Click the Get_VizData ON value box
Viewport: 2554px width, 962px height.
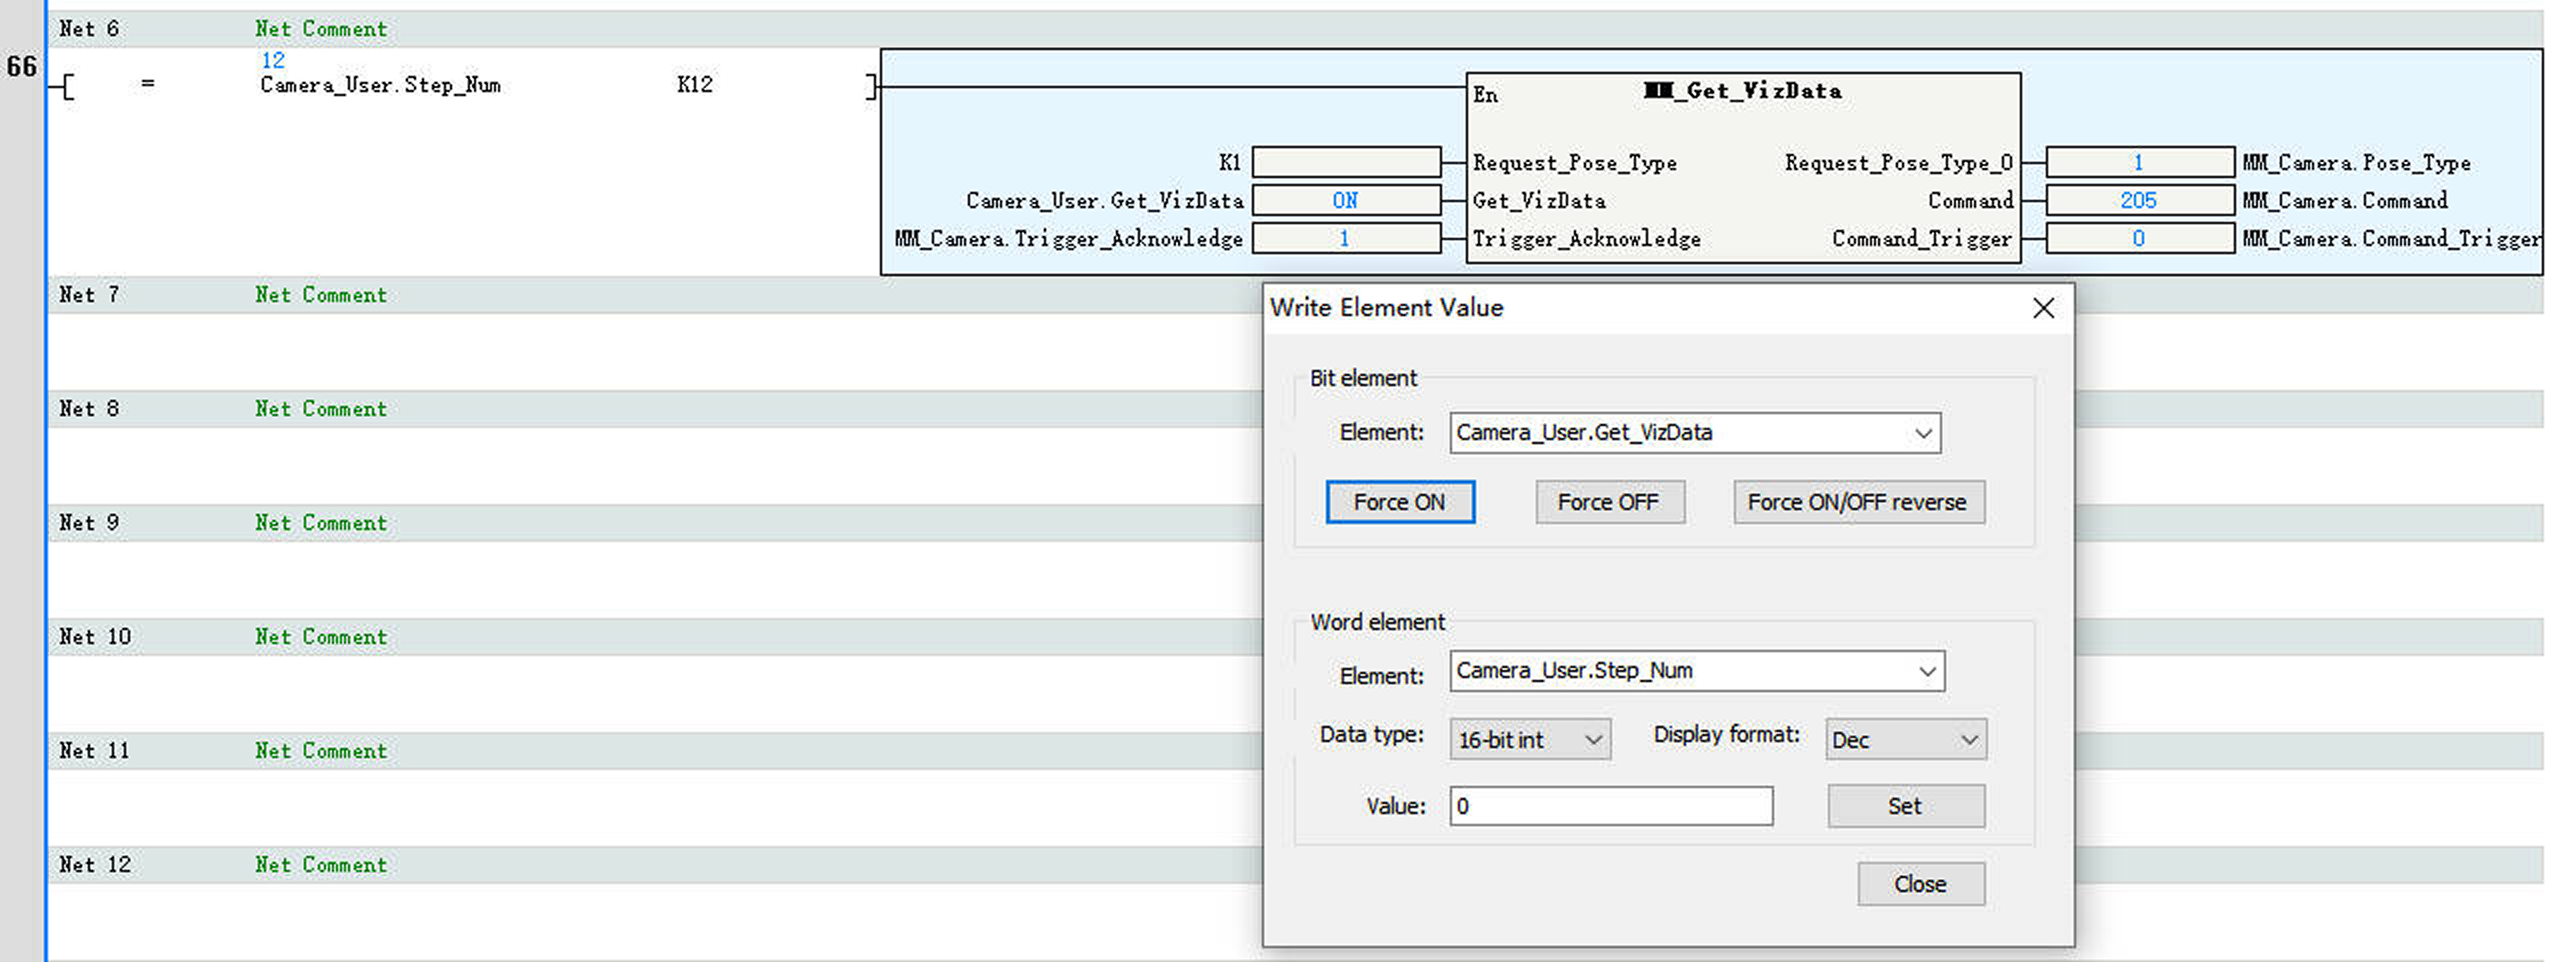tap(1345, 201)
